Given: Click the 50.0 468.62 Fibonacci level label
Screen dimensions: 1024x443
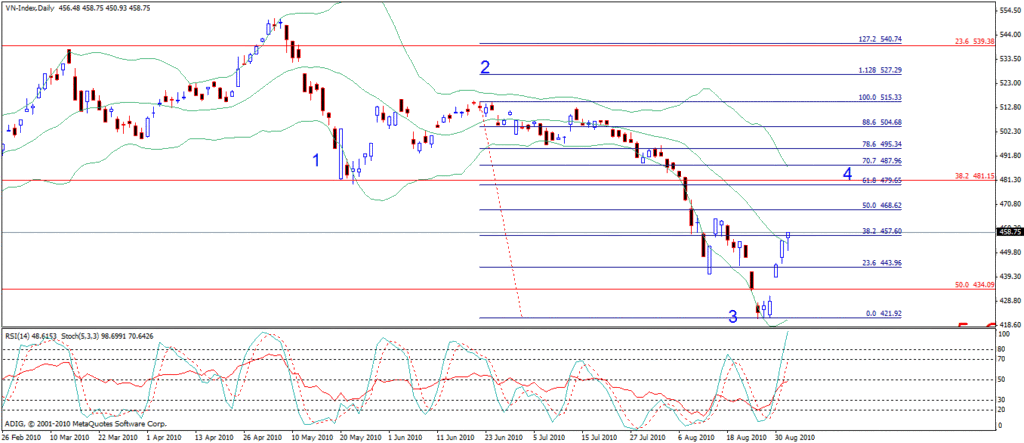Looking at the screenshot, I should 880,205.
